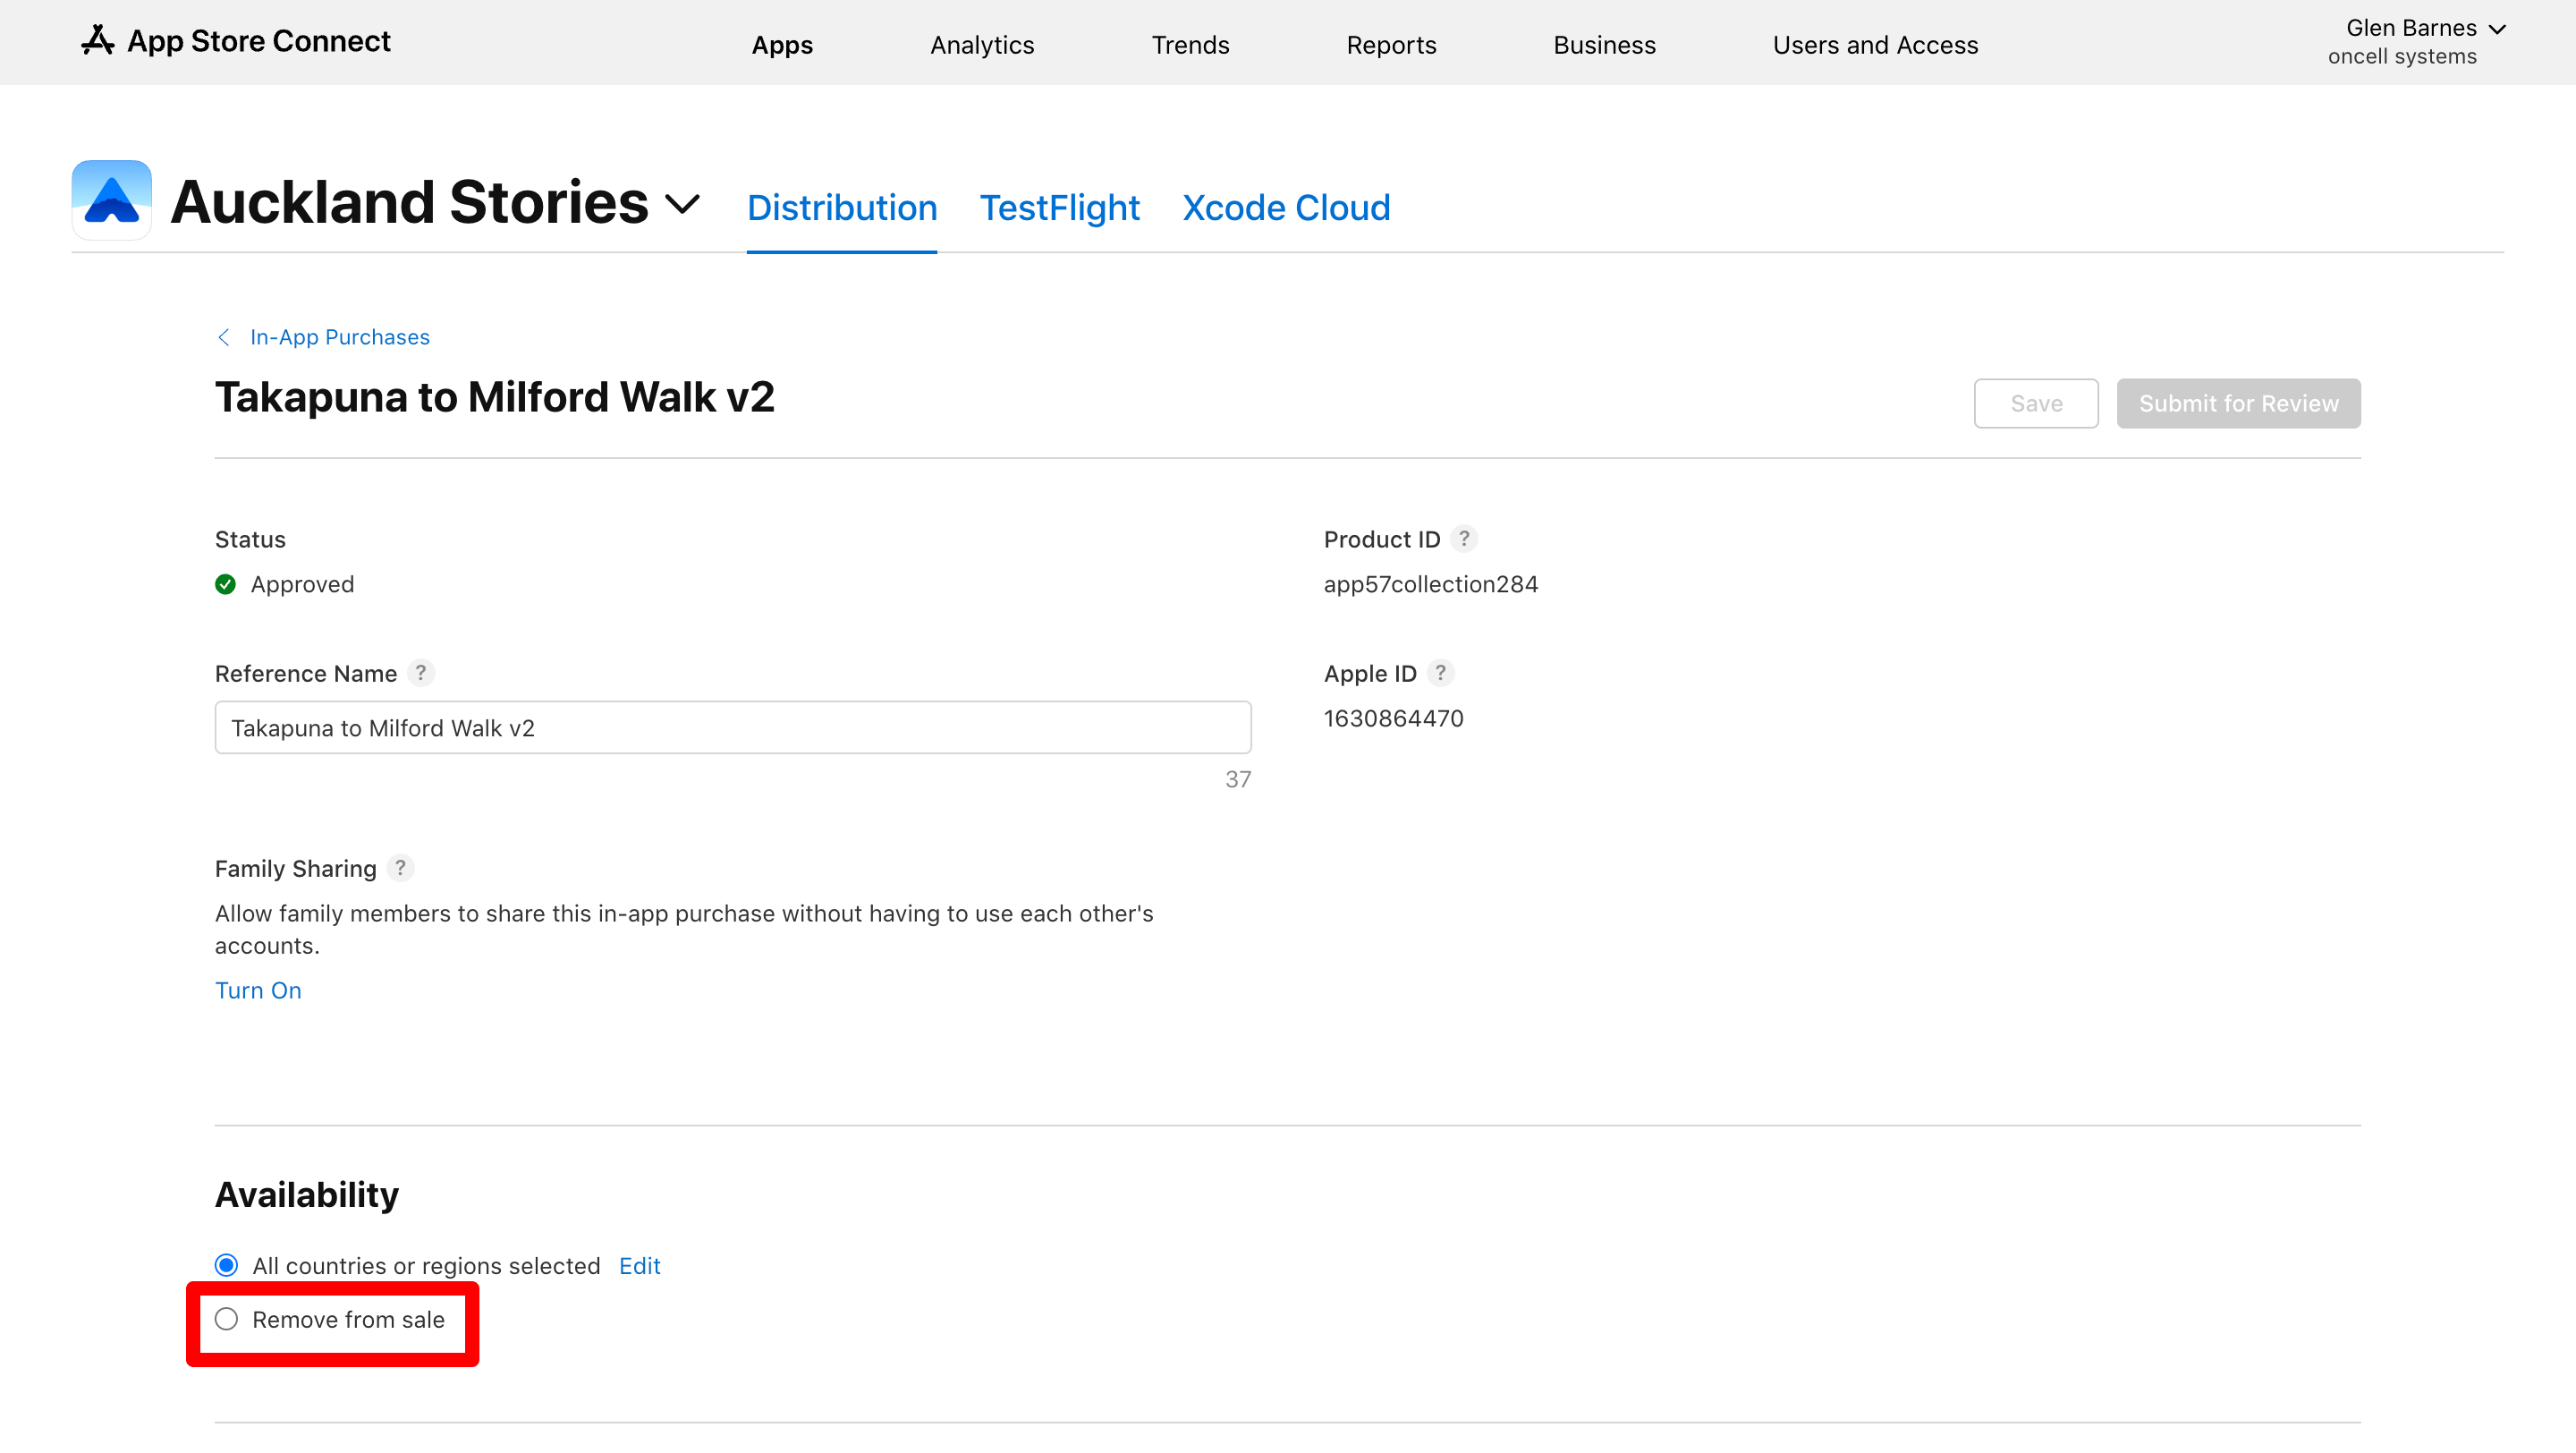Image resolution: width=2576 pixels, height=1453 pixels.
Task: Select the Remove from sale option
Action: [227, 1319]
